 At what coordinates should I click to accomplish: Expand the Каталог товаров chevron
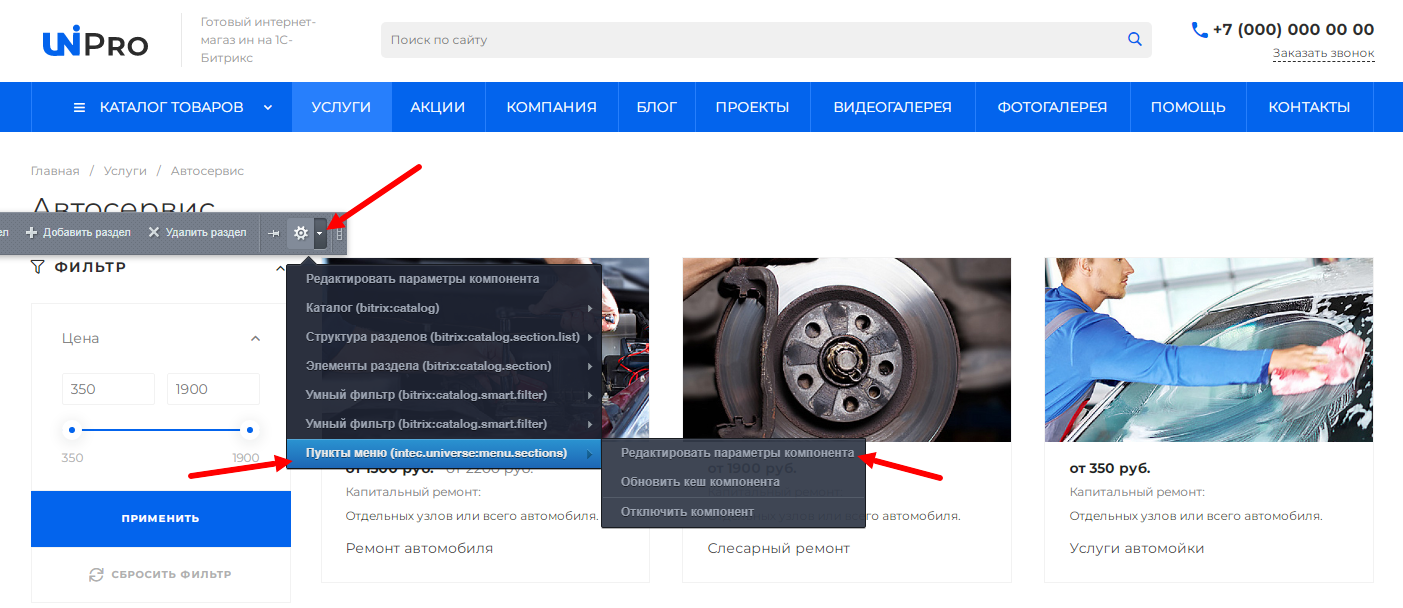[x=268, y=107]
